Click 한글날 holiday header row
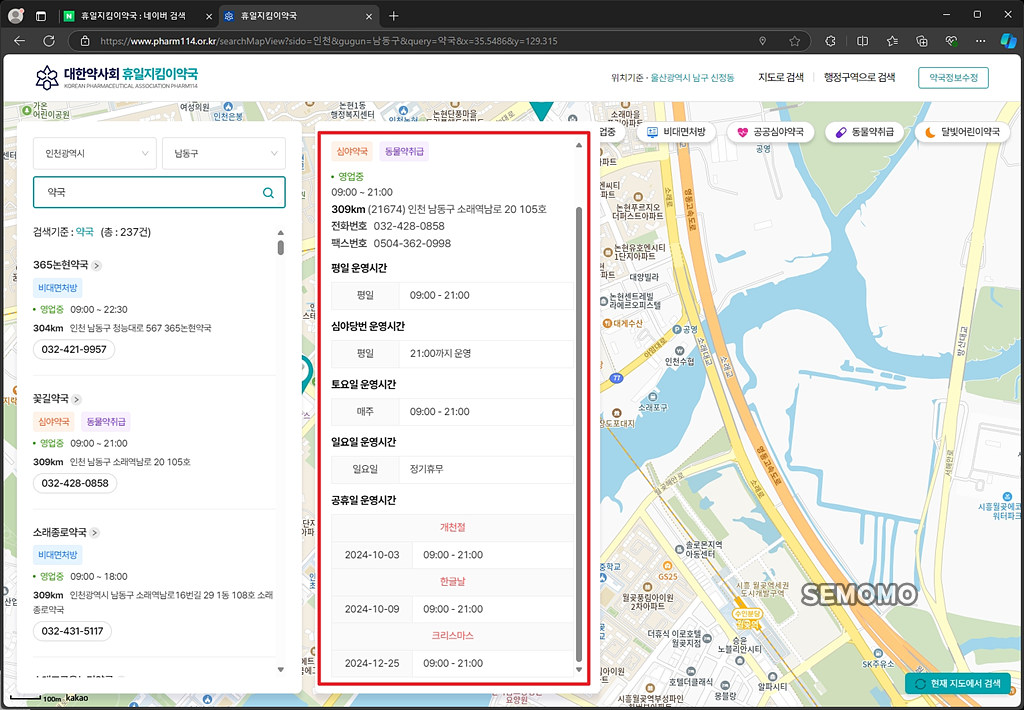Viewport: 1024px width, 710px height. 453,582
